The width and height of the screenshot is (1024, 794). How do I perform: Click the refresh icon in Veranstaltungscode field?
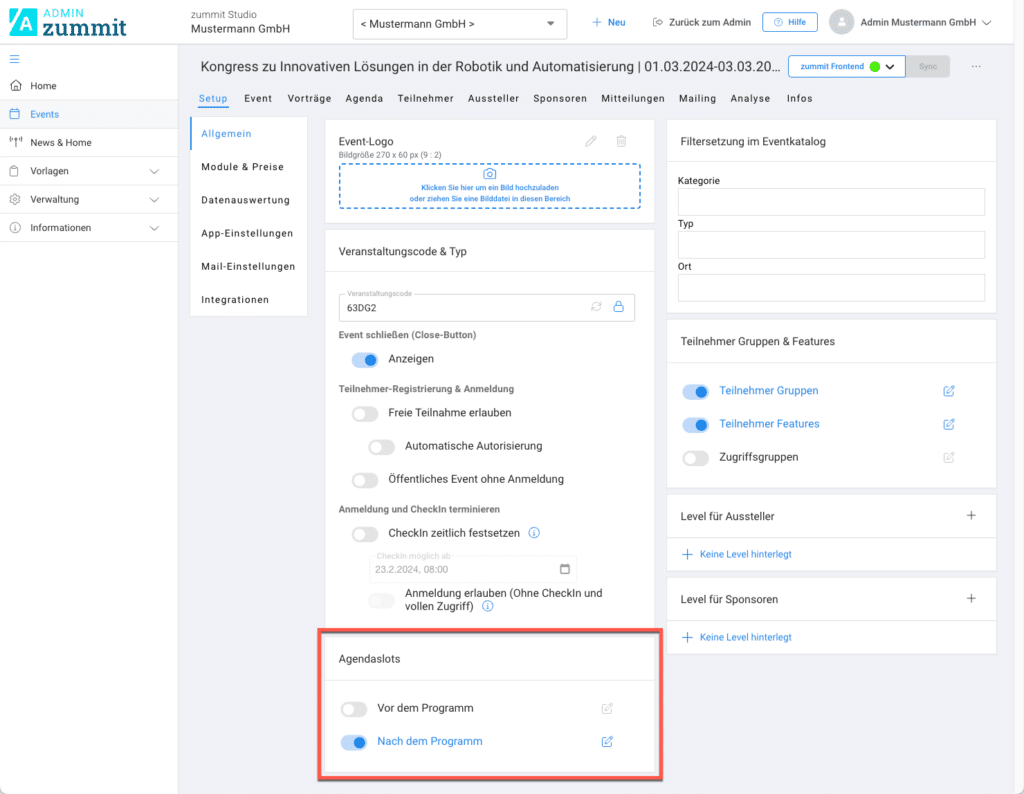[x=597, y=307]
